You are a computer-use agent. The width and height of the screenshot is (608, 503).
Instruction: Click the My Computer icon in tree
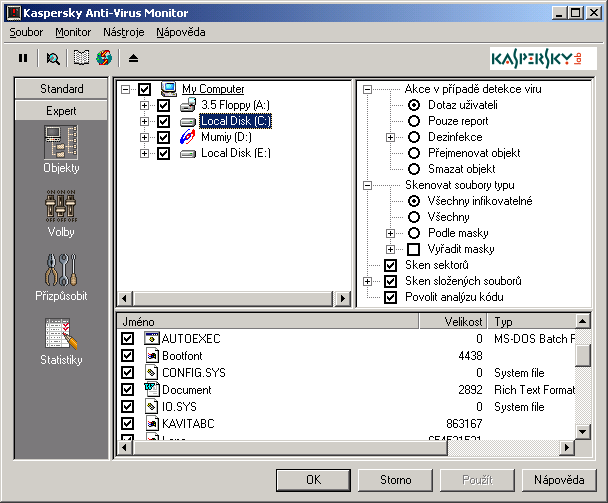pos(169,89)
